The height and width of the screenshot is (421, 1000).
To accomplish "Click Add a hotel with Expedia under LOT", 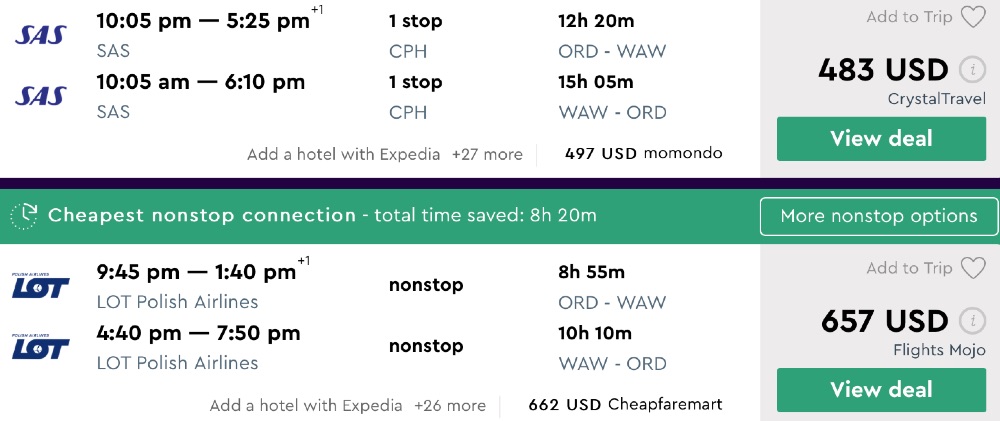I will 306,405.
